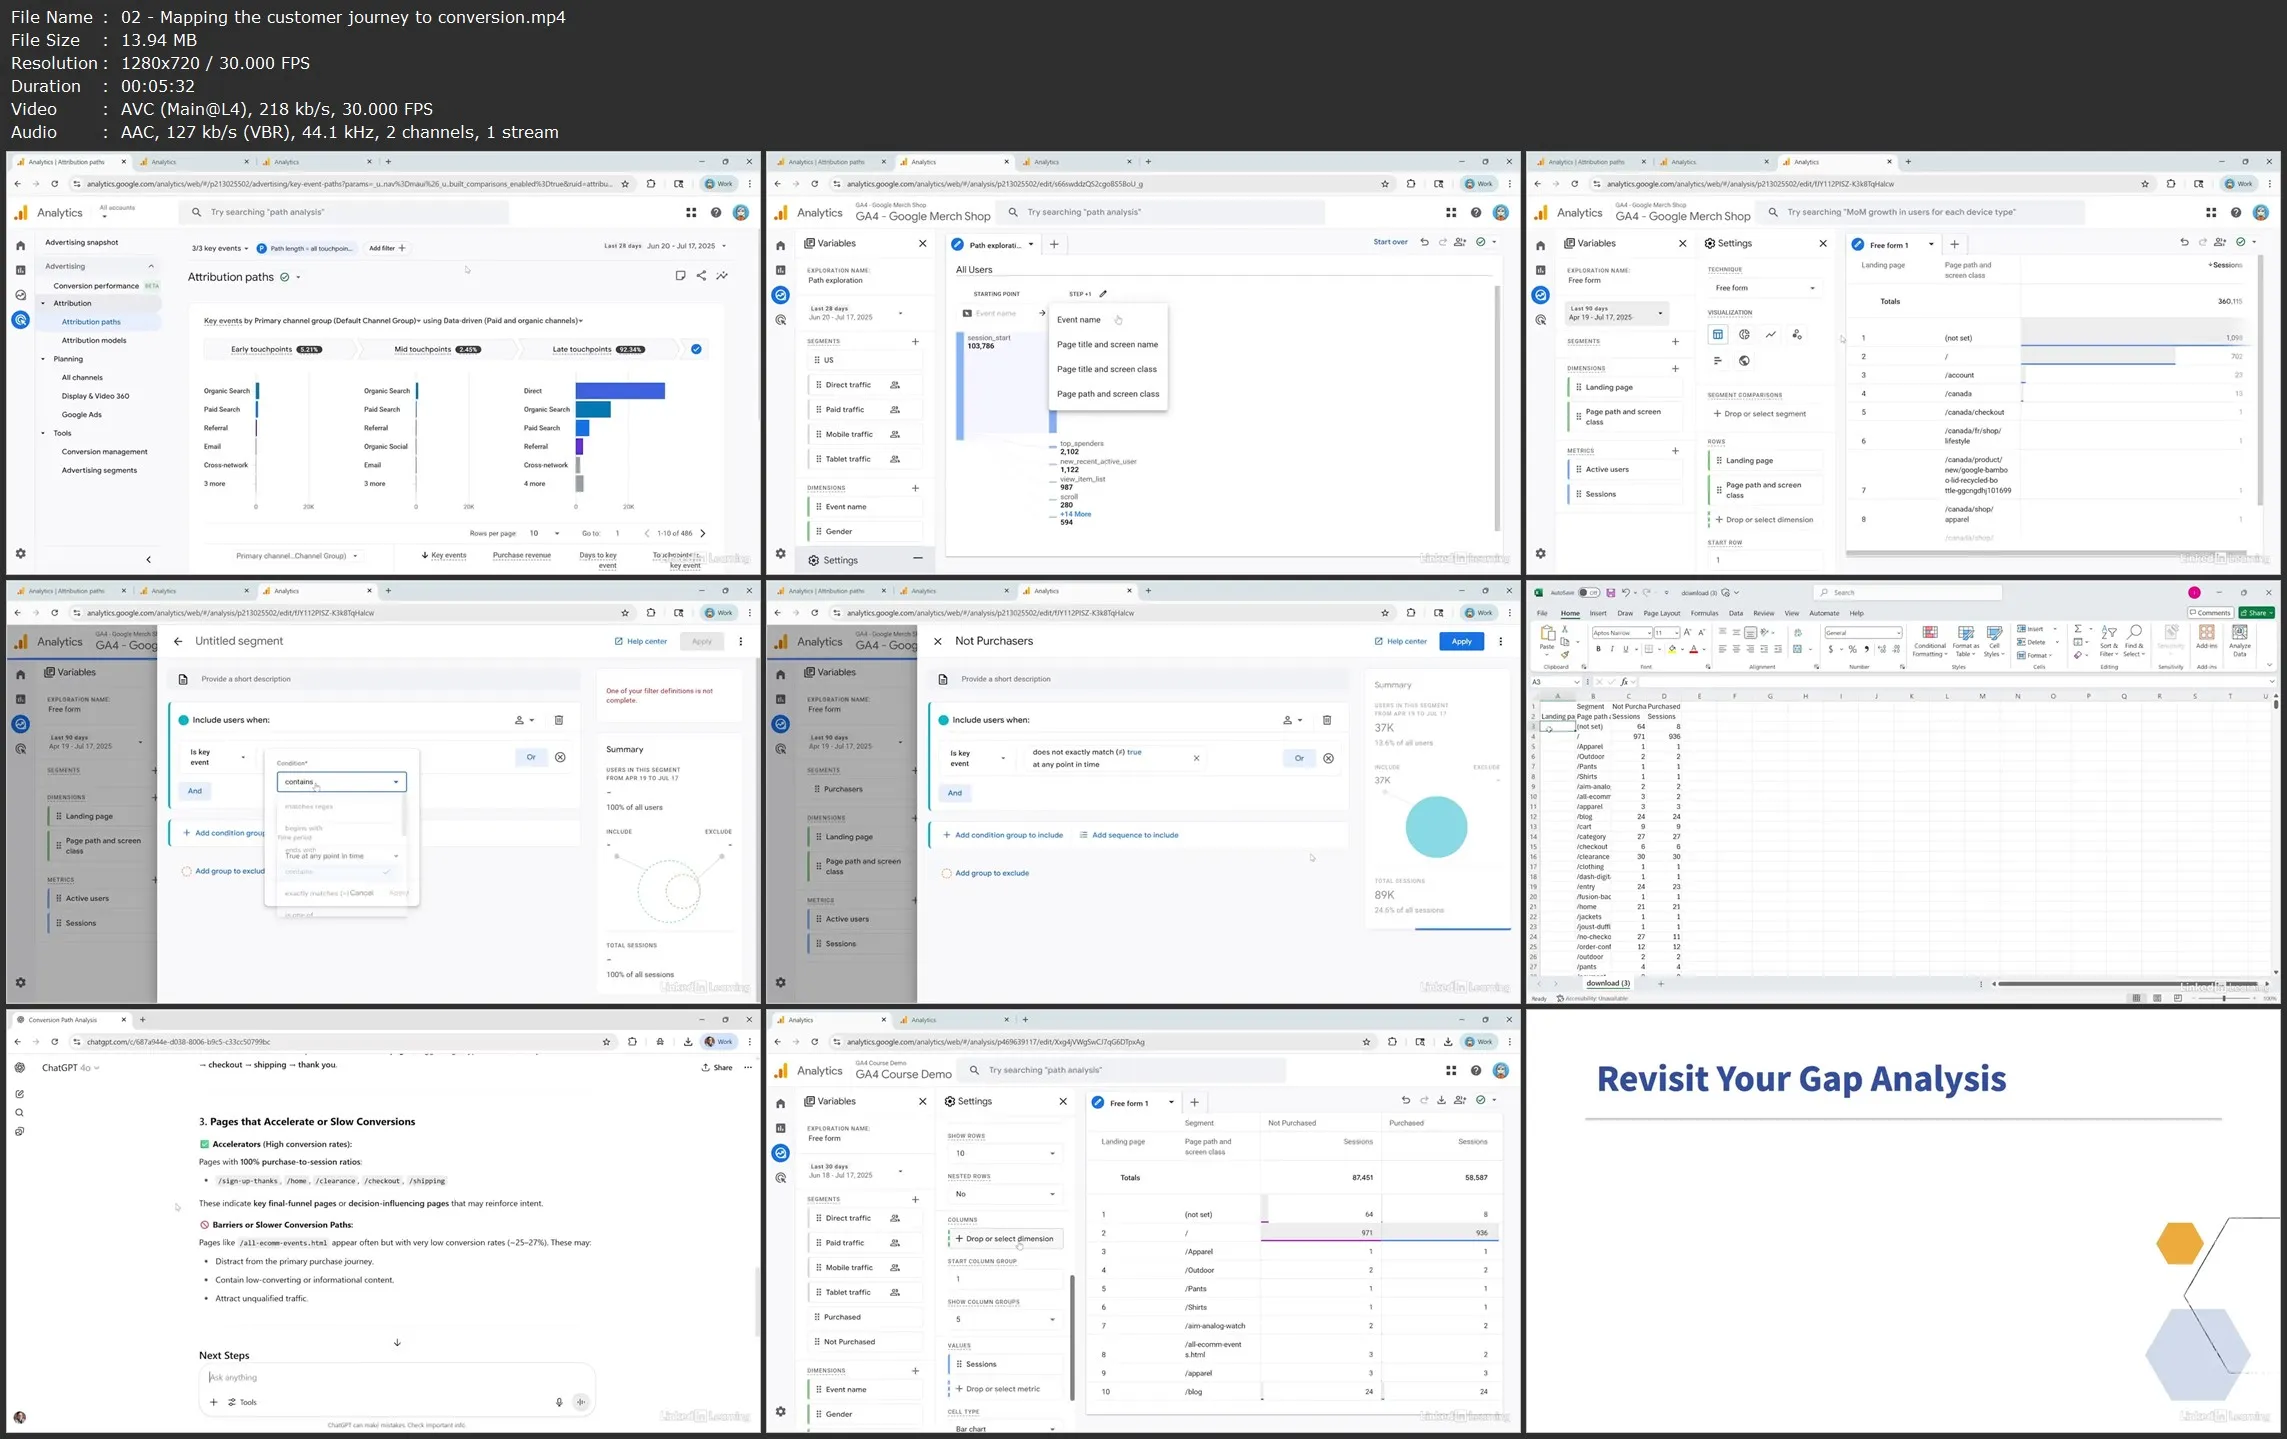The image size is (2287, 1439).
Task: Open the Nested rows No dropdown
Action: click(x=1004, y=1194)
